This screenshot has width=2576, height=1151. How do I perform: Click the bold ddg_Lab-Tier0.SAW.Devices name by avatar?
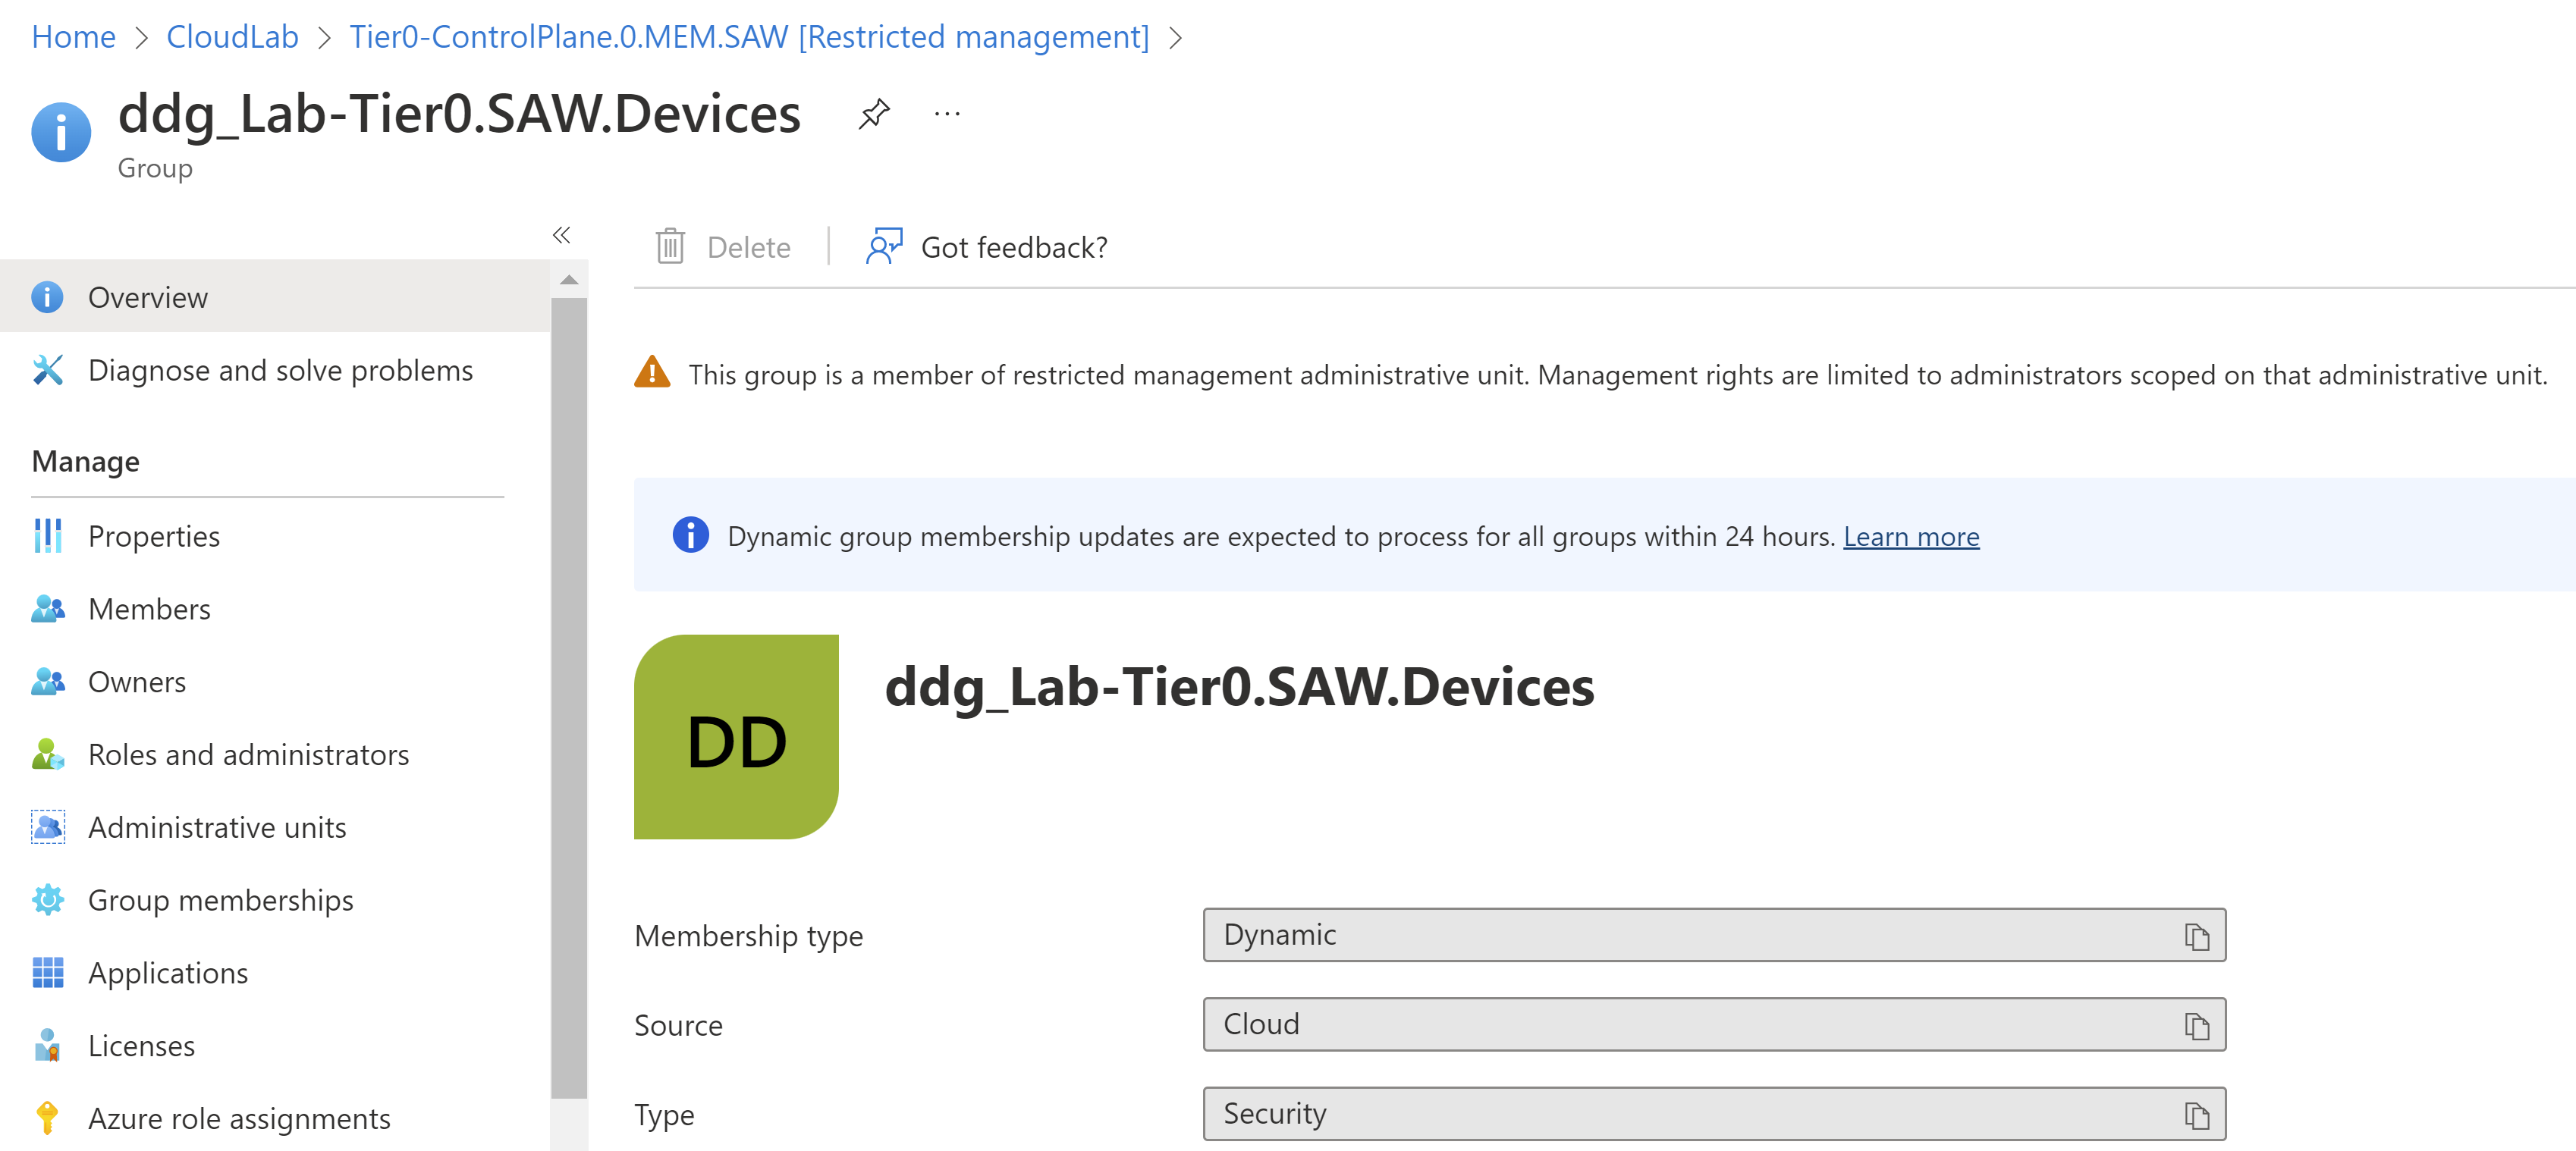[1239, 688]
